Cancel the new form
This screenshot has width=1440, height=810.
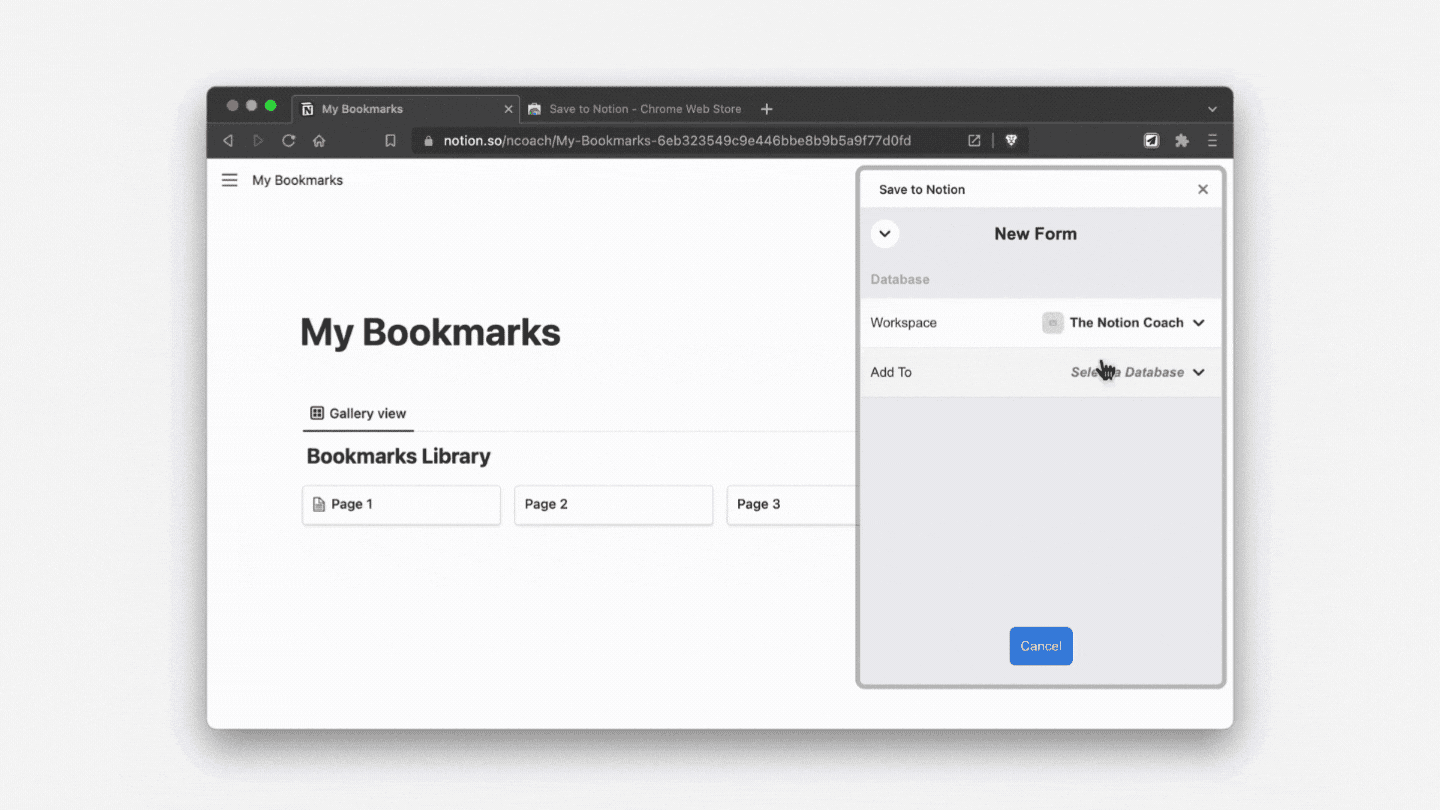coord(1041,646)
